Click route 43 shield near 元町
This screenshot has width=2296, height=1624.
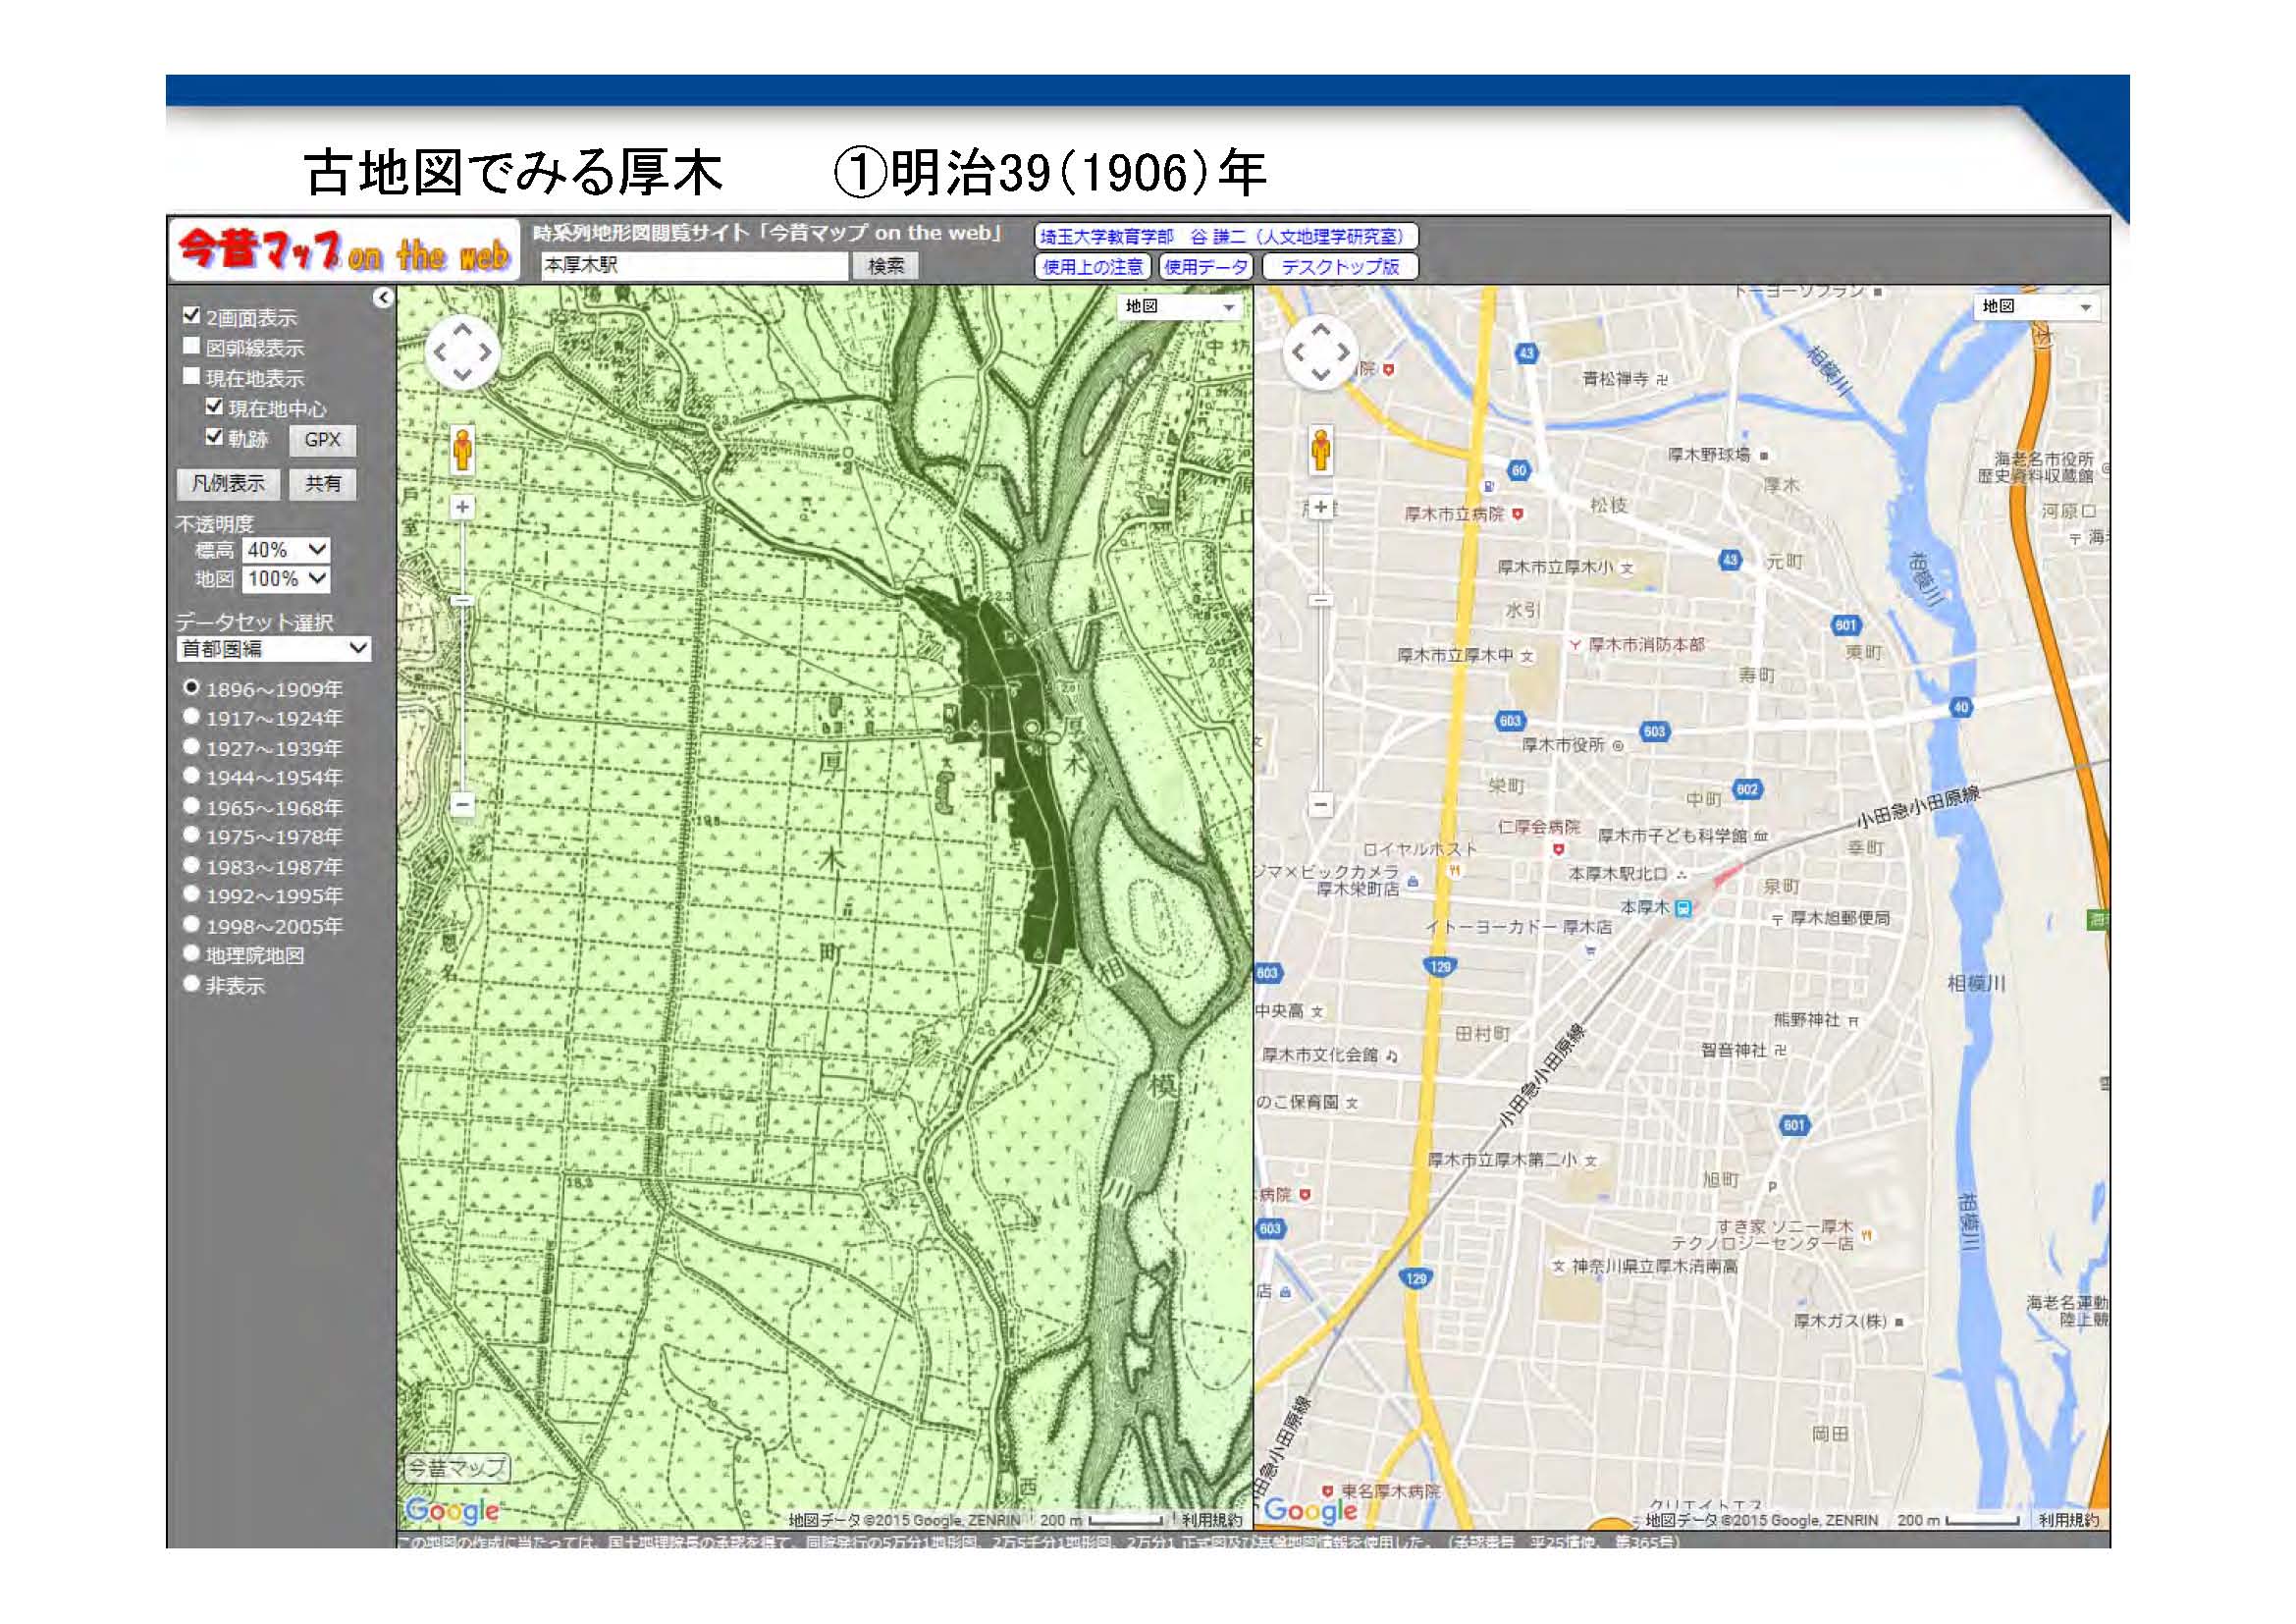[x=1731, y=560]
